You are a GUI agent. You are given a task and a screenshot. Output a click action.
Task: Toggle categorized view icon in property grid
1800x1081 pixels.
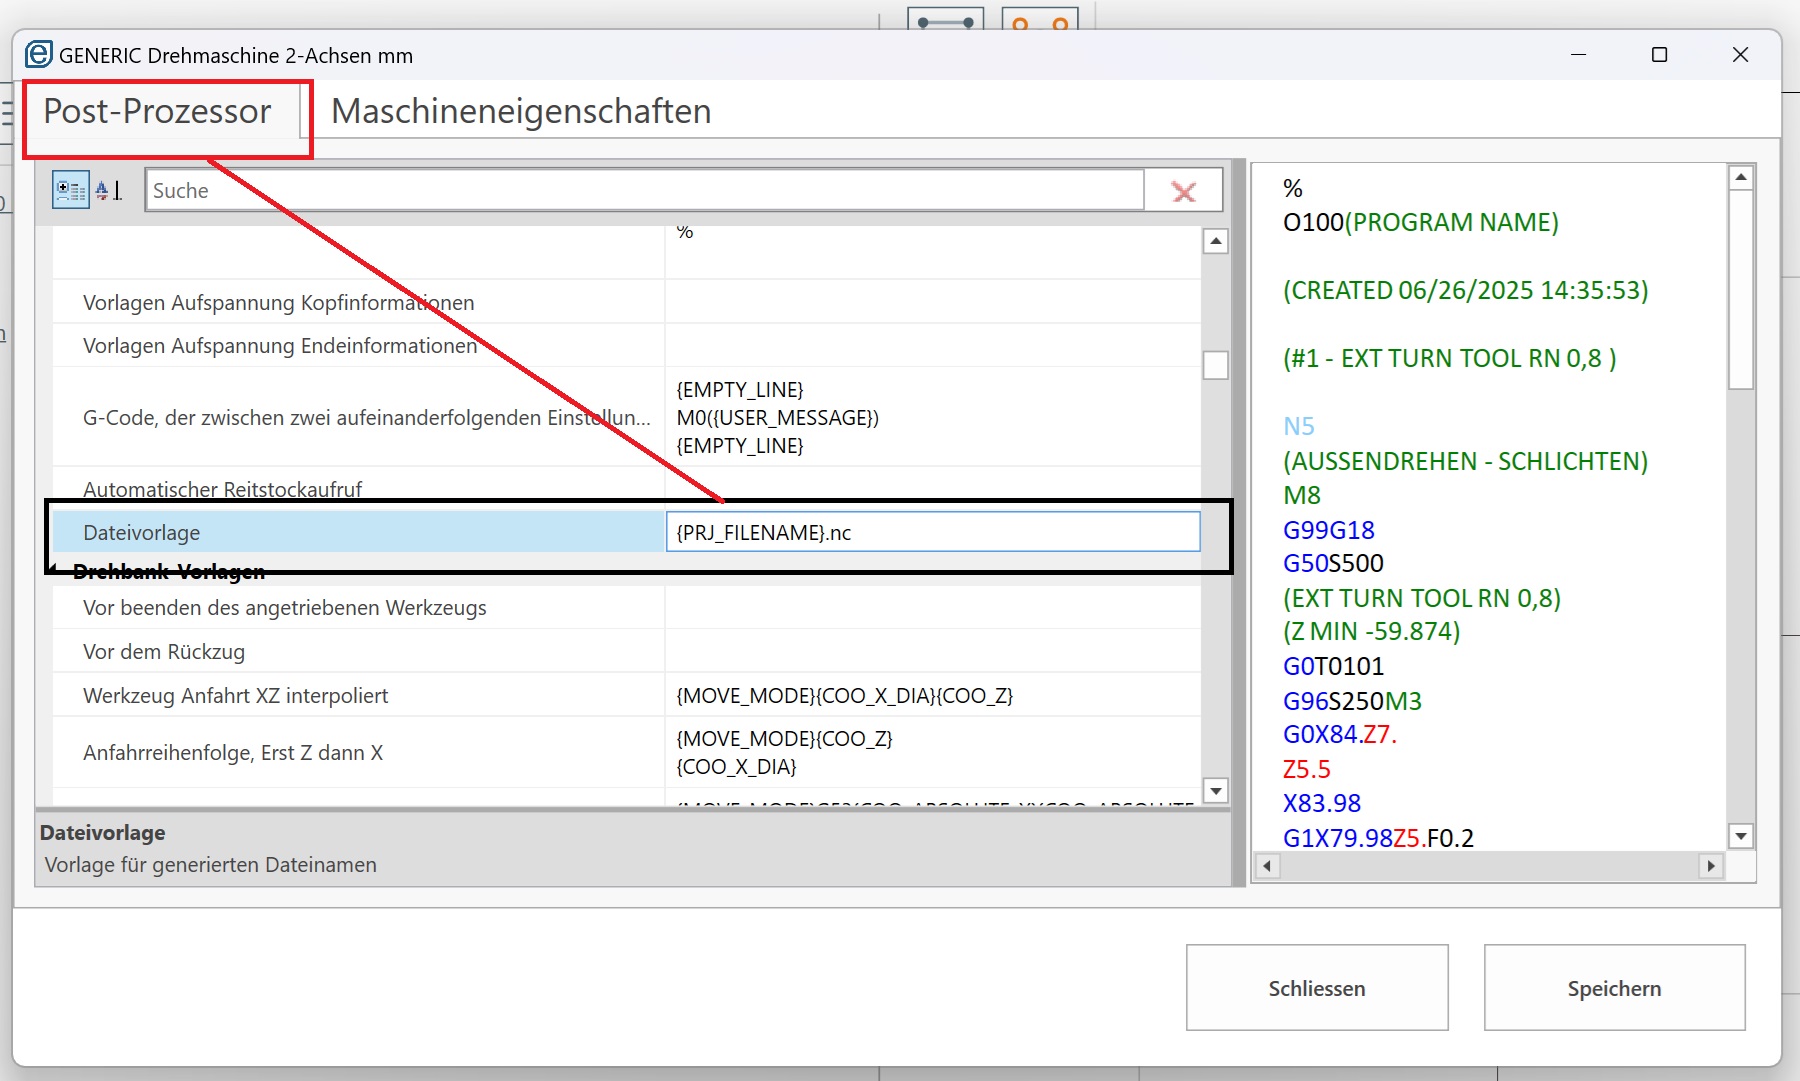click(x=70, y=190)
